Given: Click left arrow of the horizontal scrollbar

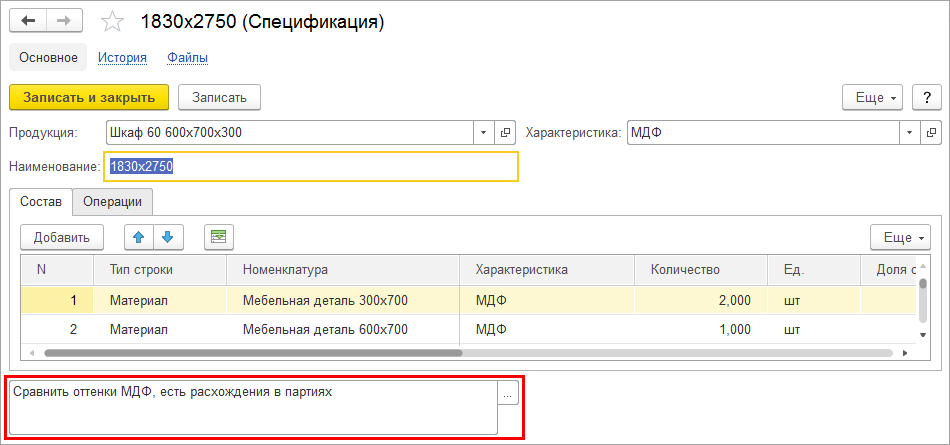Looking at the screenshot, I should point(32,352).
